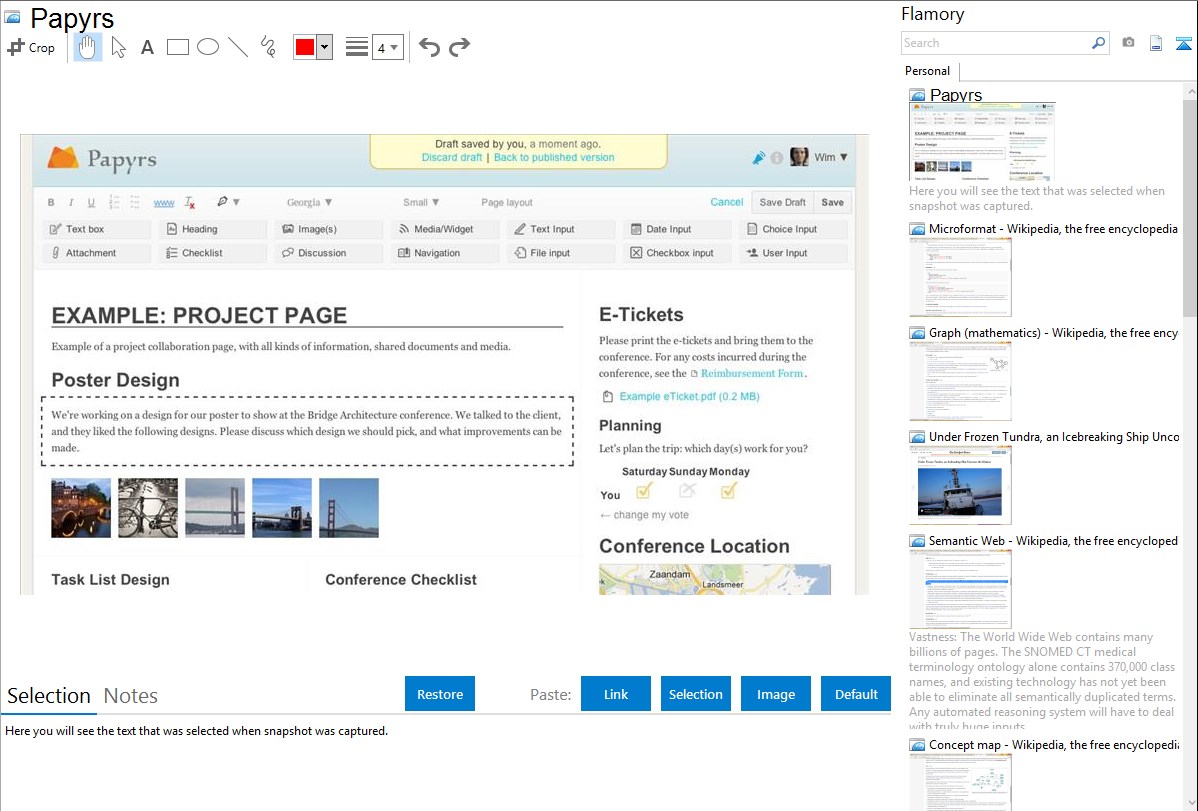Image resolution: width=1198 pixels, height=811 pixels.
Task: Click the blue triangle icon beside search
Action: tap(1183, 44)
